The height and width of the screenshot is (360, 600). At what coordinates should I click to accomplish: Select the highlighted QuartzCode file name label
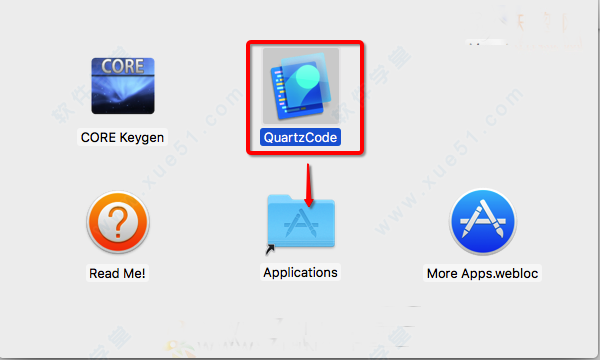[300, 137]
